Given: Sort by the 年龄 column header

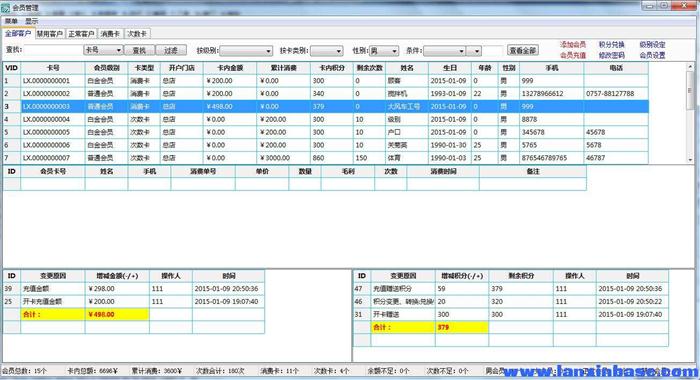Looking at the screenshot, I should [x=485, y=68].
